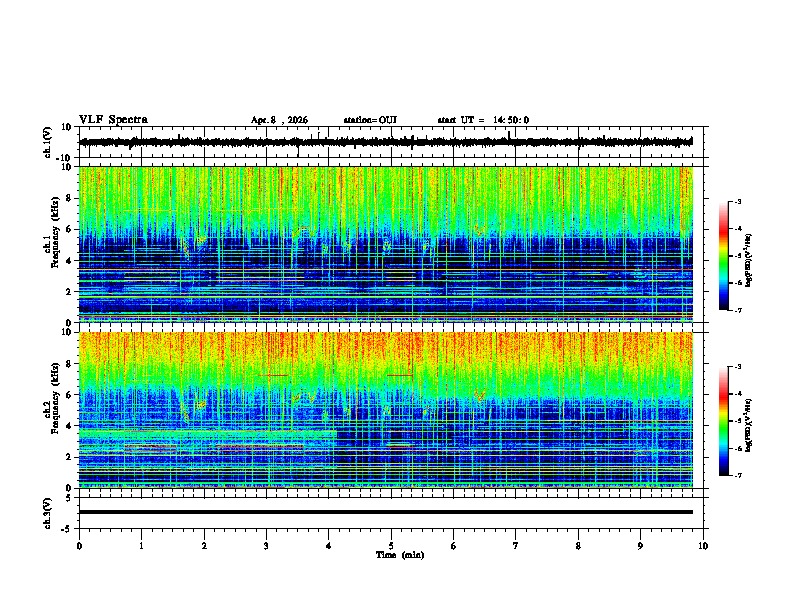Click time axis tick label "9"
The image size is (792, 612).
640,546
